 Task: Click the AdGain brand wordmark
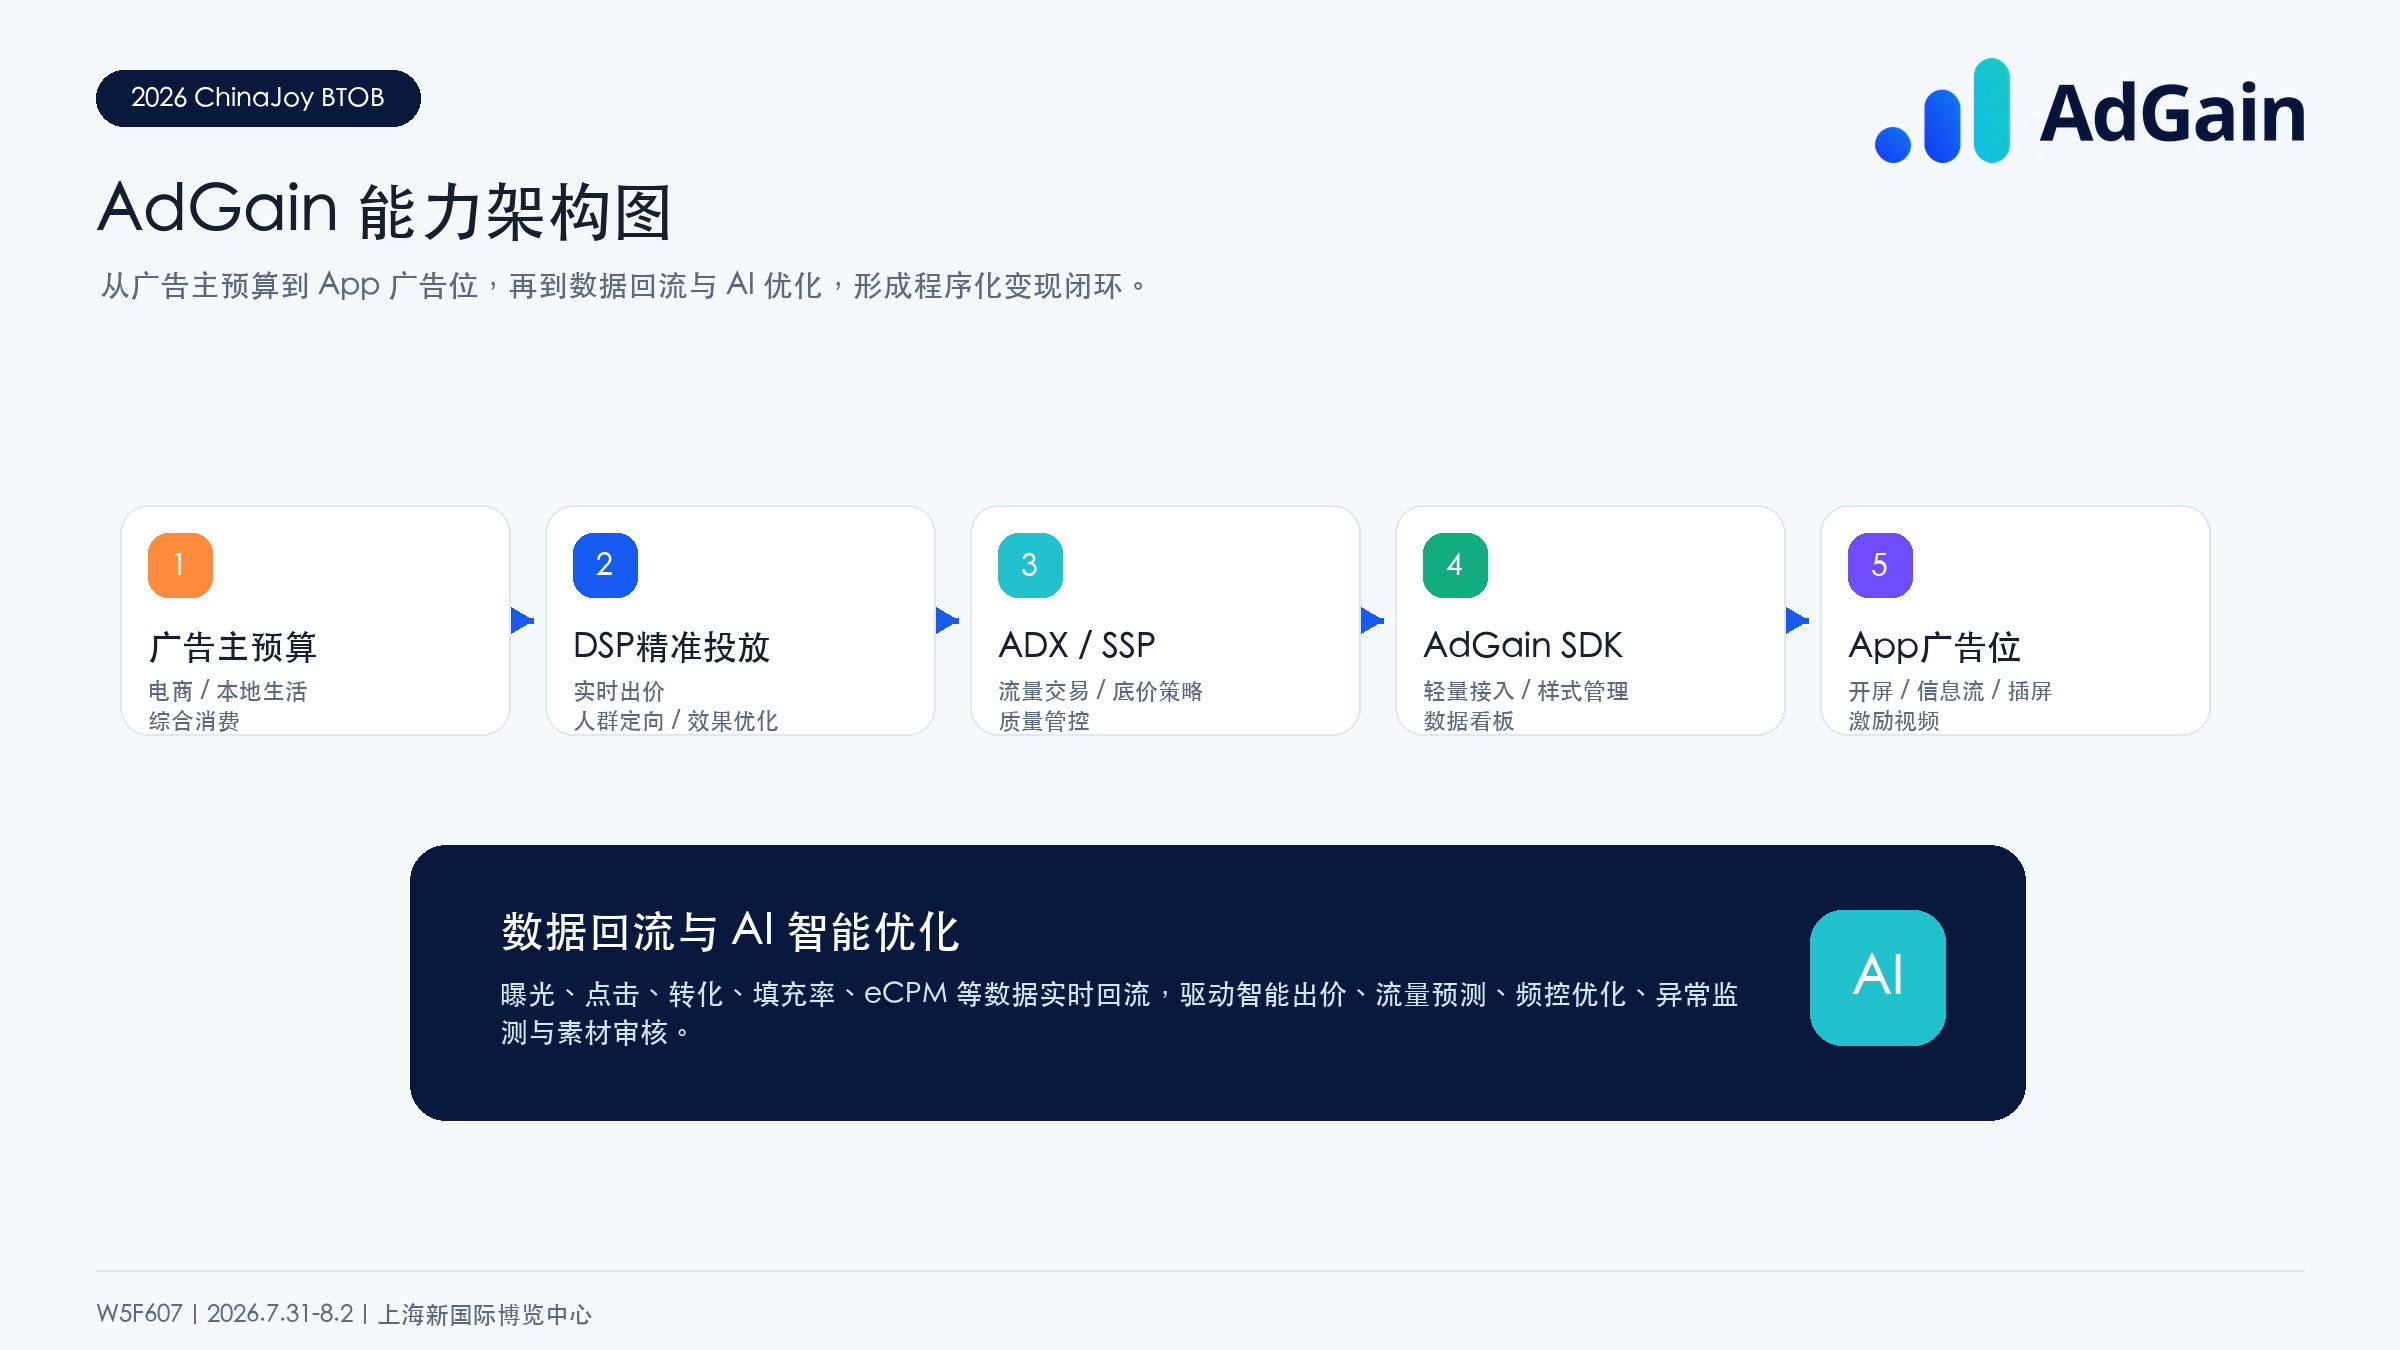tap(2172, 113)
